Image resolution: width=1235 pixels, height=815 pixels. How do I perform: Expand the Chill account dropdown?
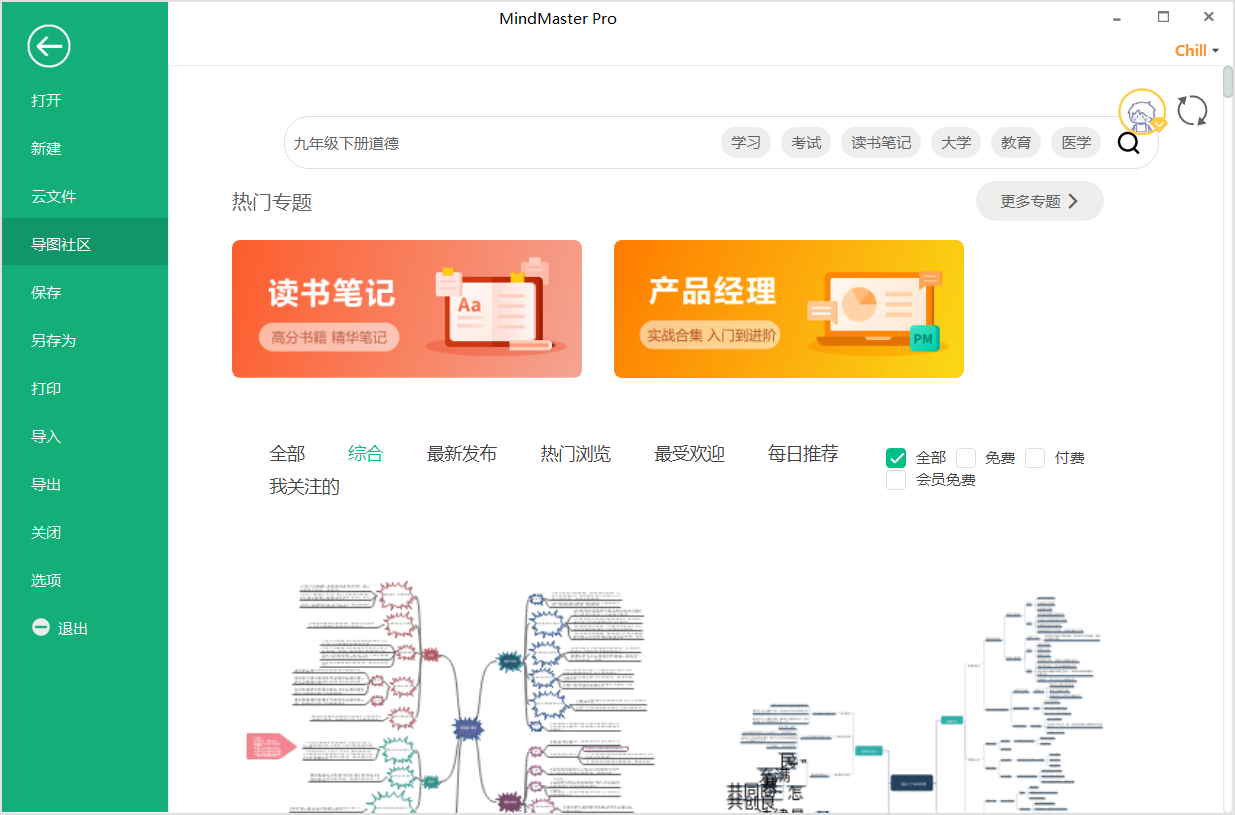coord(1197,50)
